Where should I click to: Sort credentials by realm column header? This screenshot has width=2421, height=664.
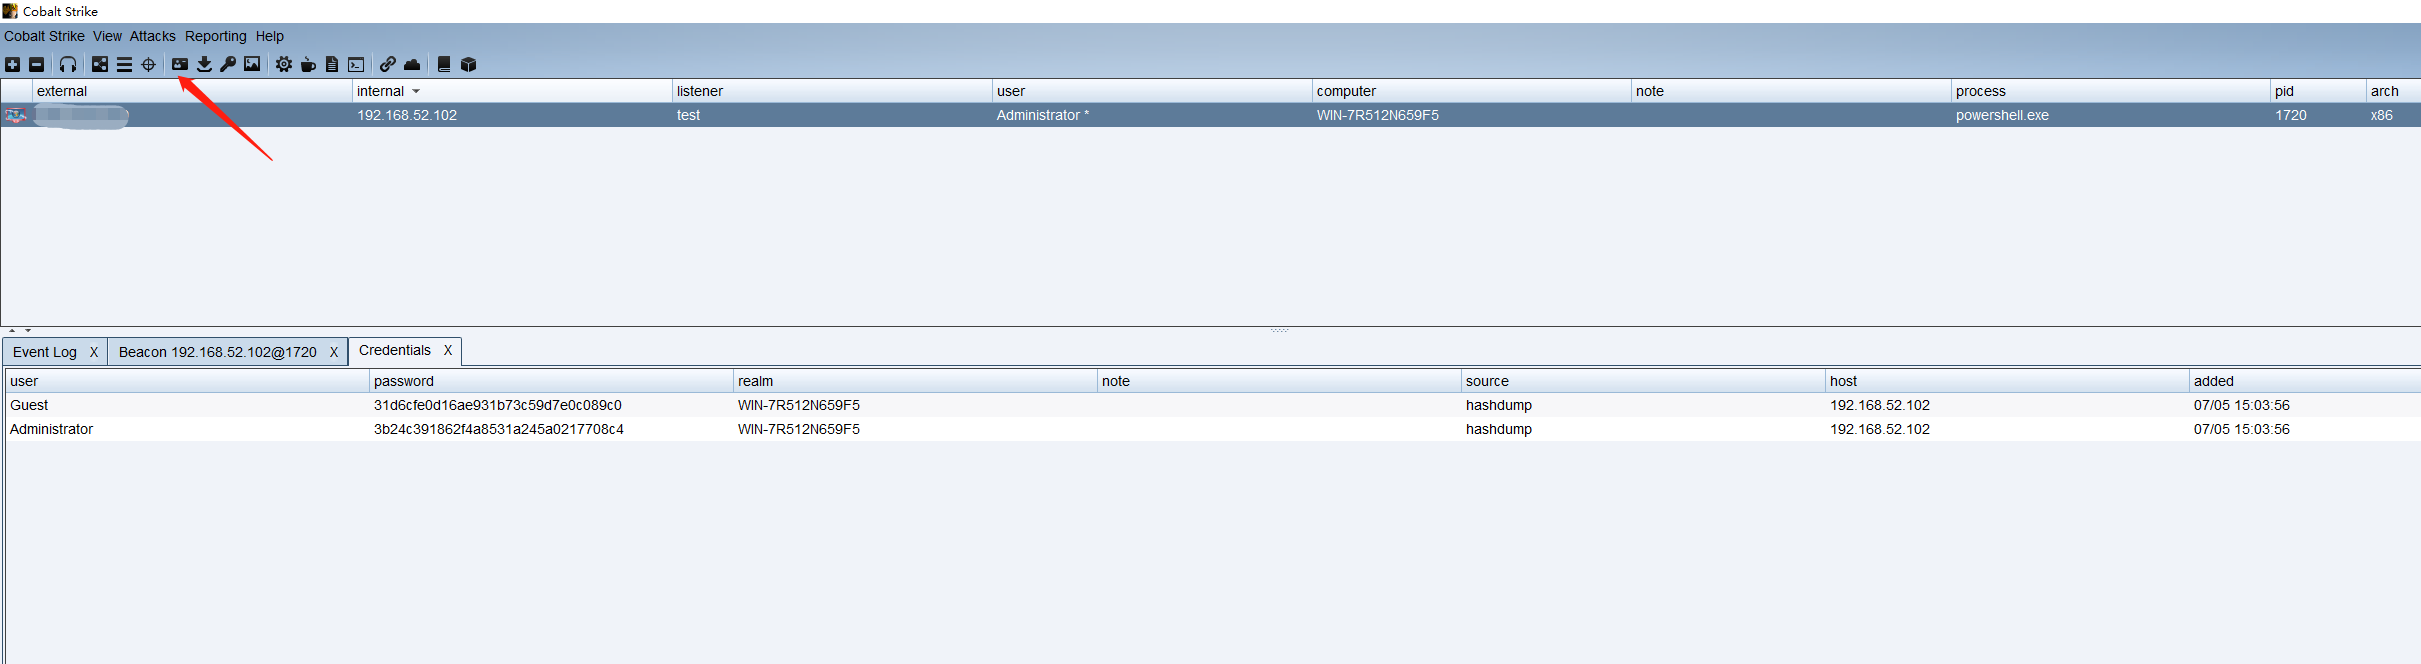[x=915, y=381]
